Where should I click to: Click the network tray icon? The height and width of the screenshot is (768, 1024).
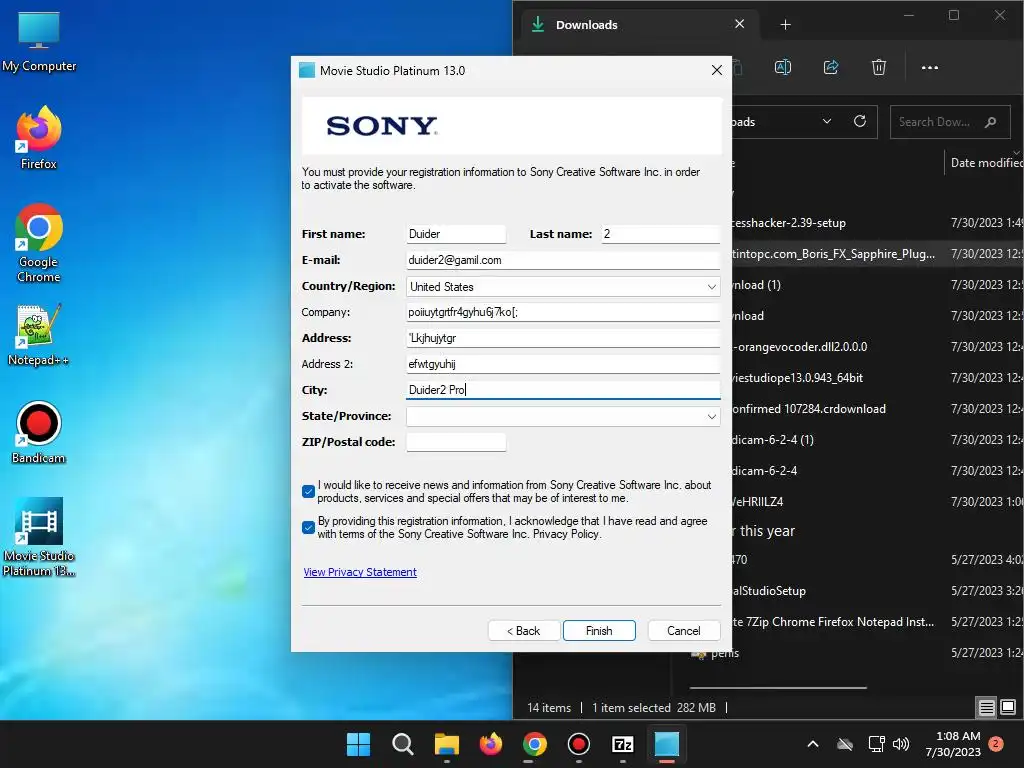pos(876,744)
